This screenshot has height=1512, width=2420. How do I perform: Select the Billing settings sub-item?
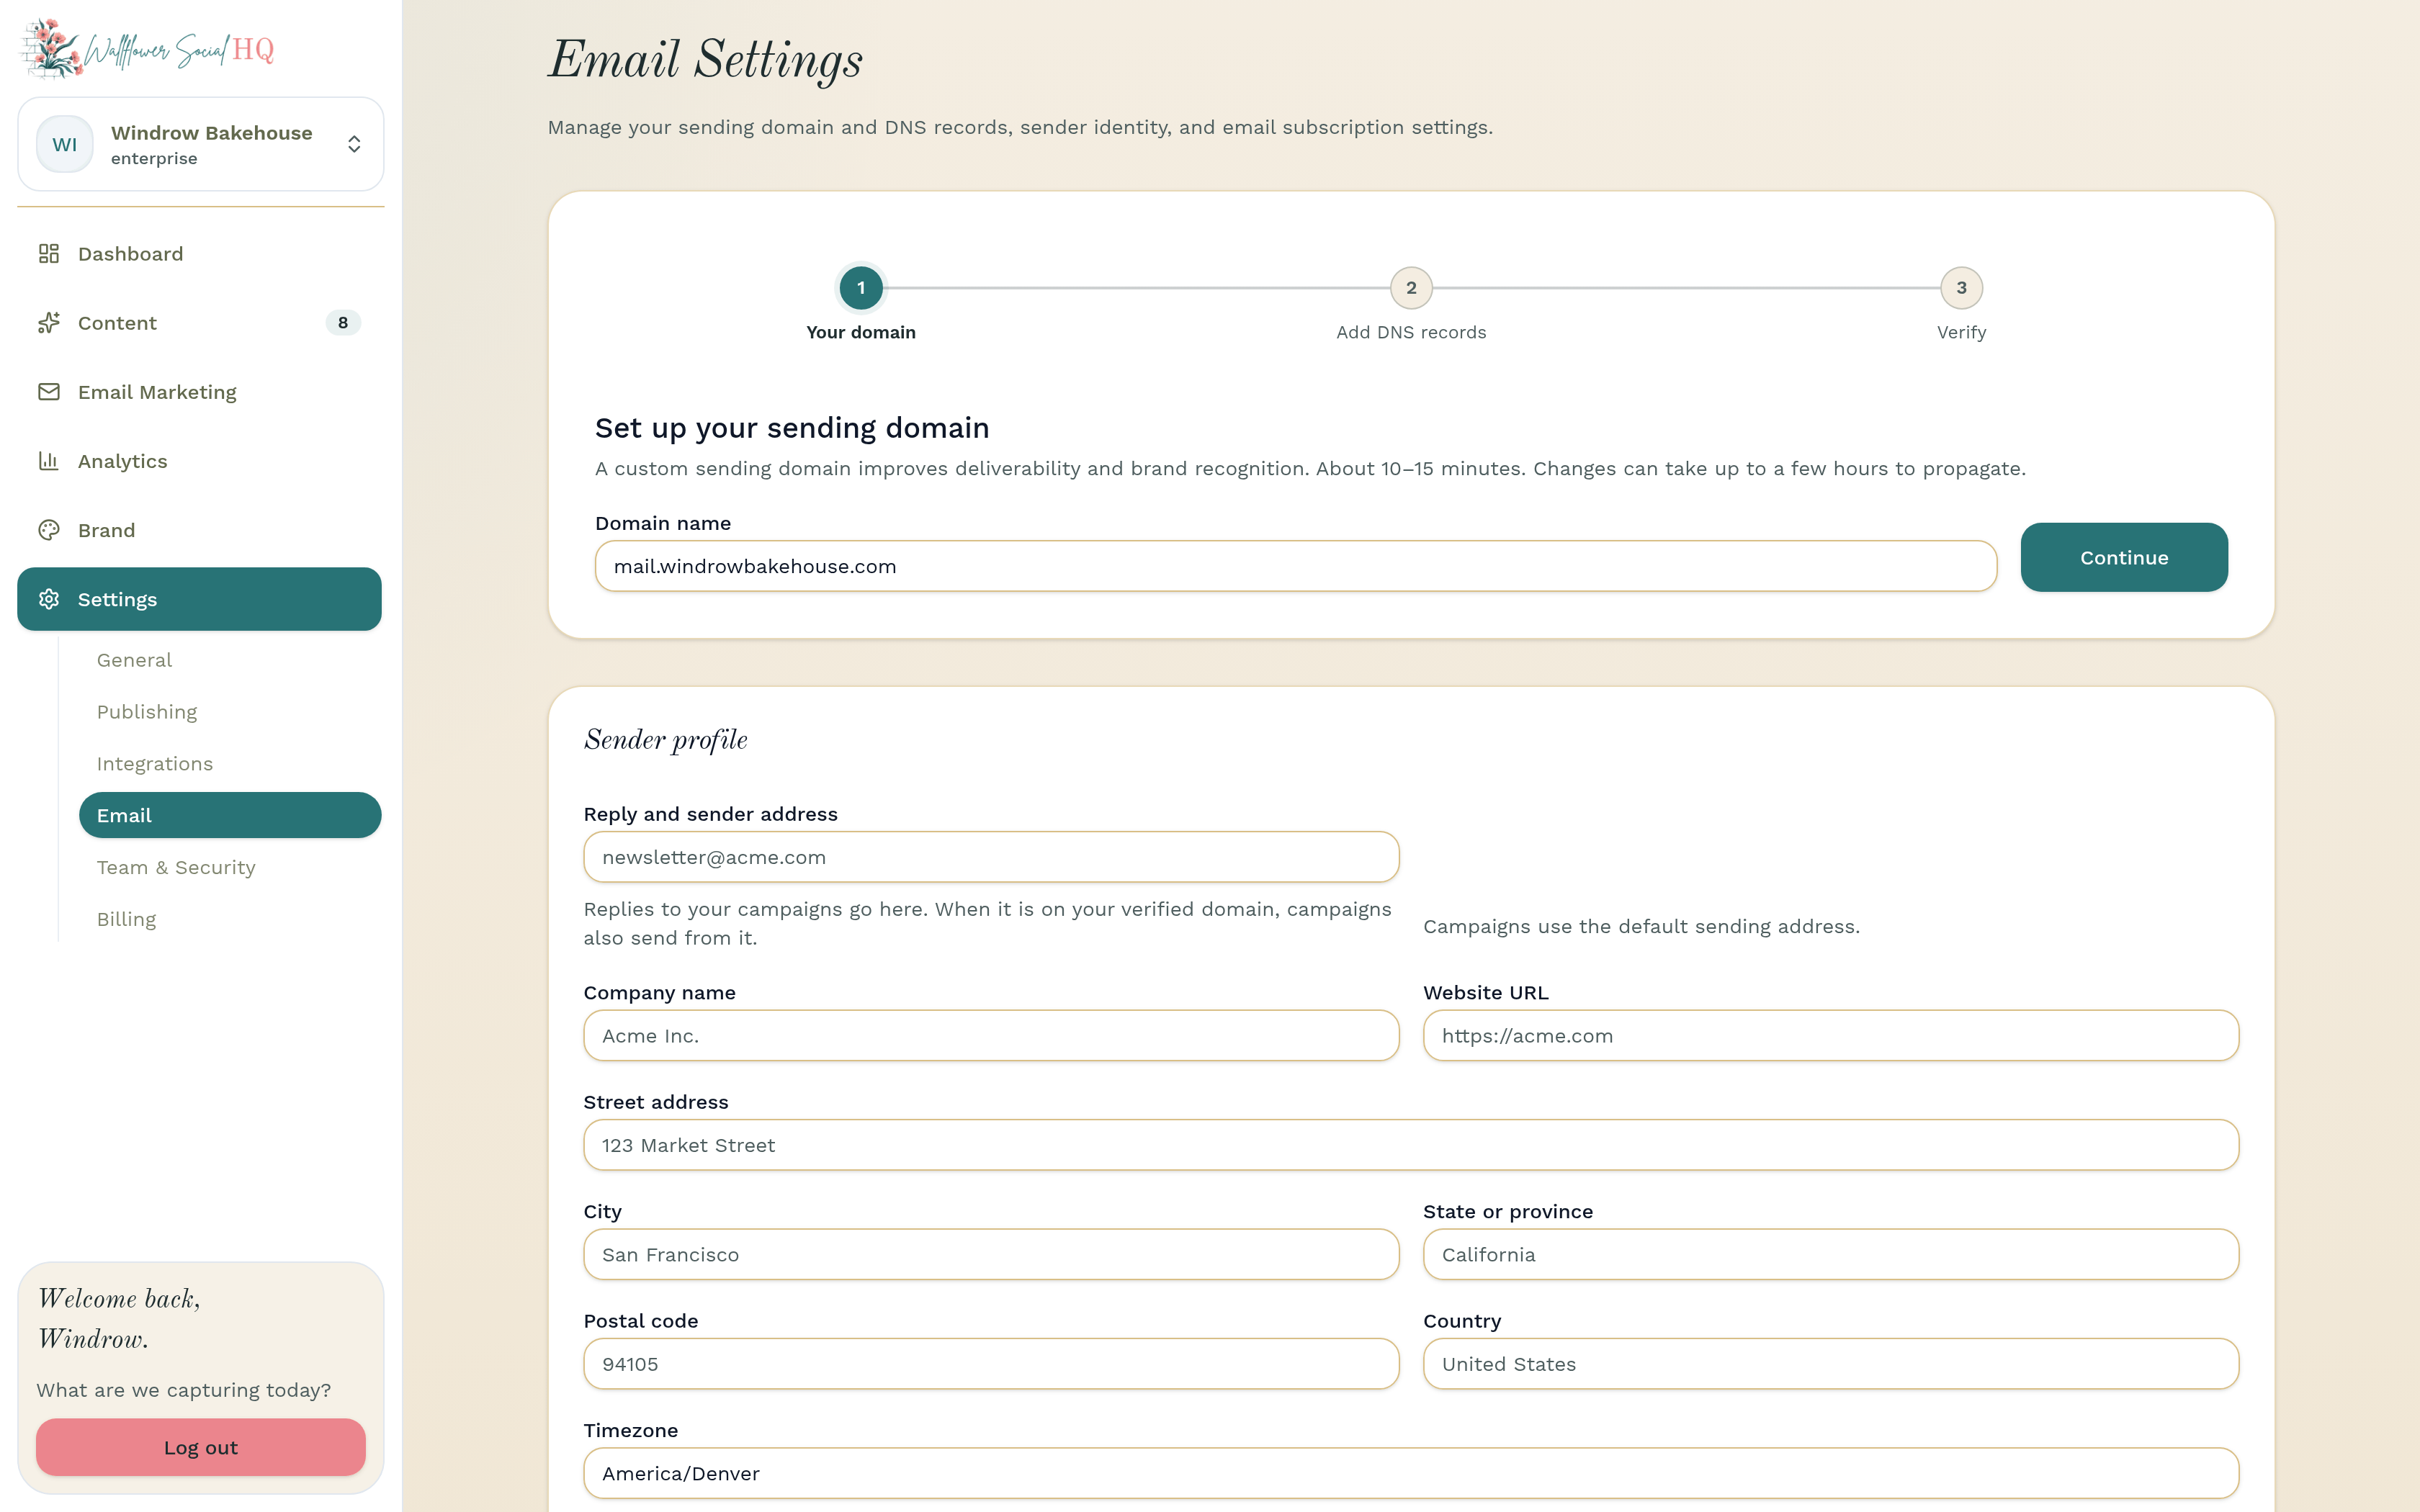coord(230,919)
